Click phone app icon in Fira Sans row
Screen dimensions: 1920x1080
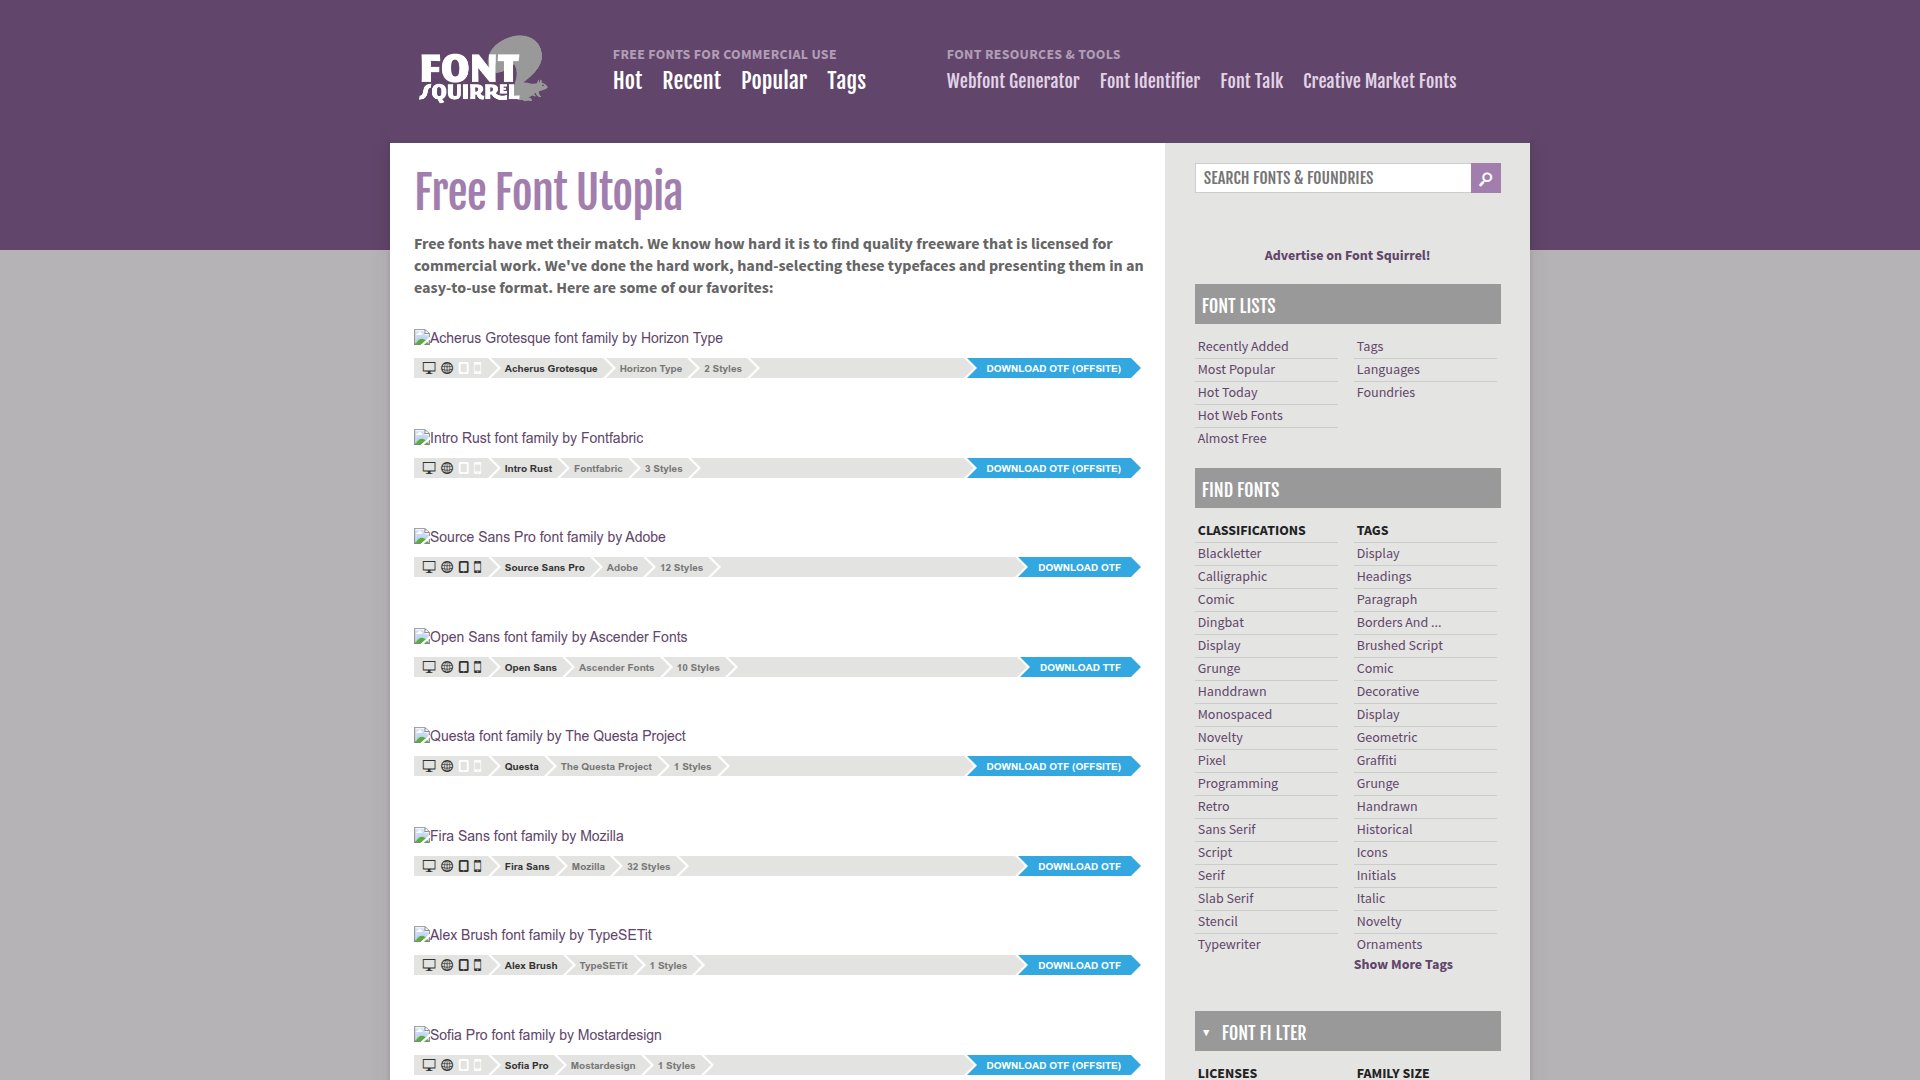[x=477, y=866]
